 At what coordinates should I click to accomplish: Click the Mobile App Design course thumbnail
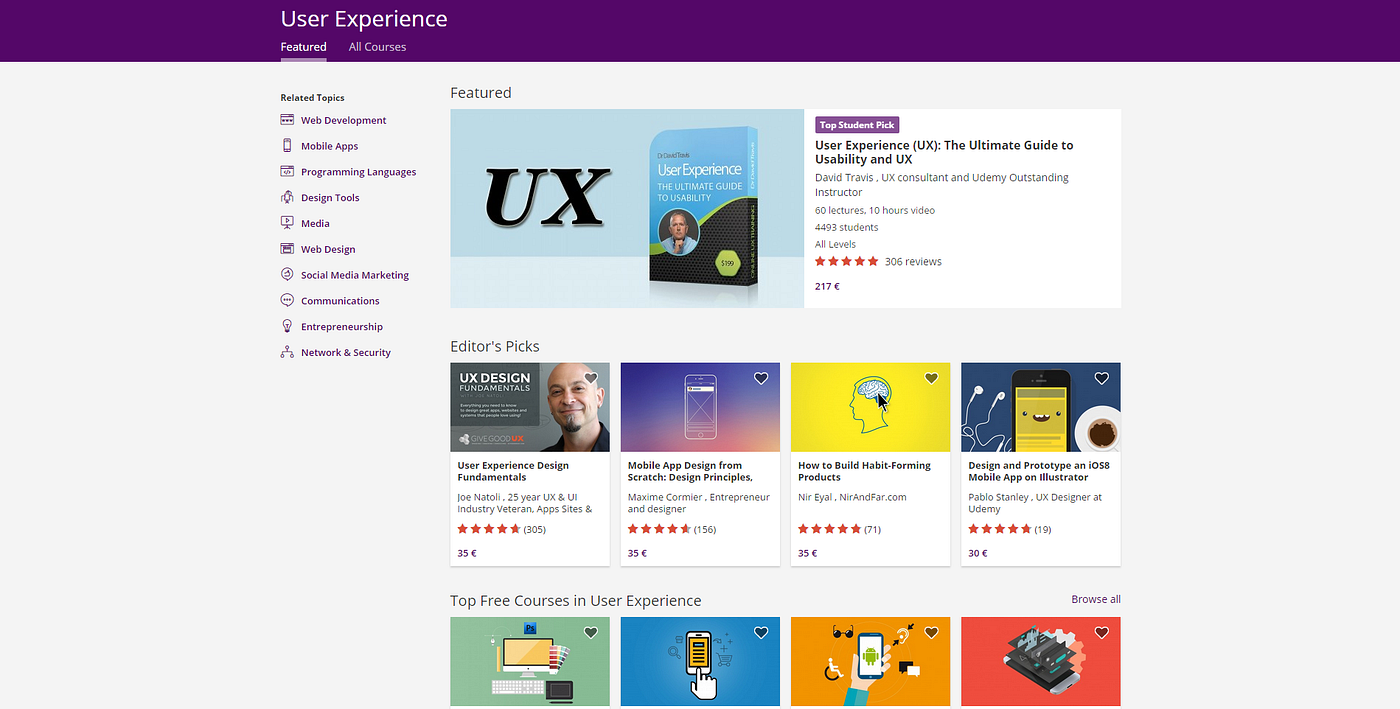[700, 407]
